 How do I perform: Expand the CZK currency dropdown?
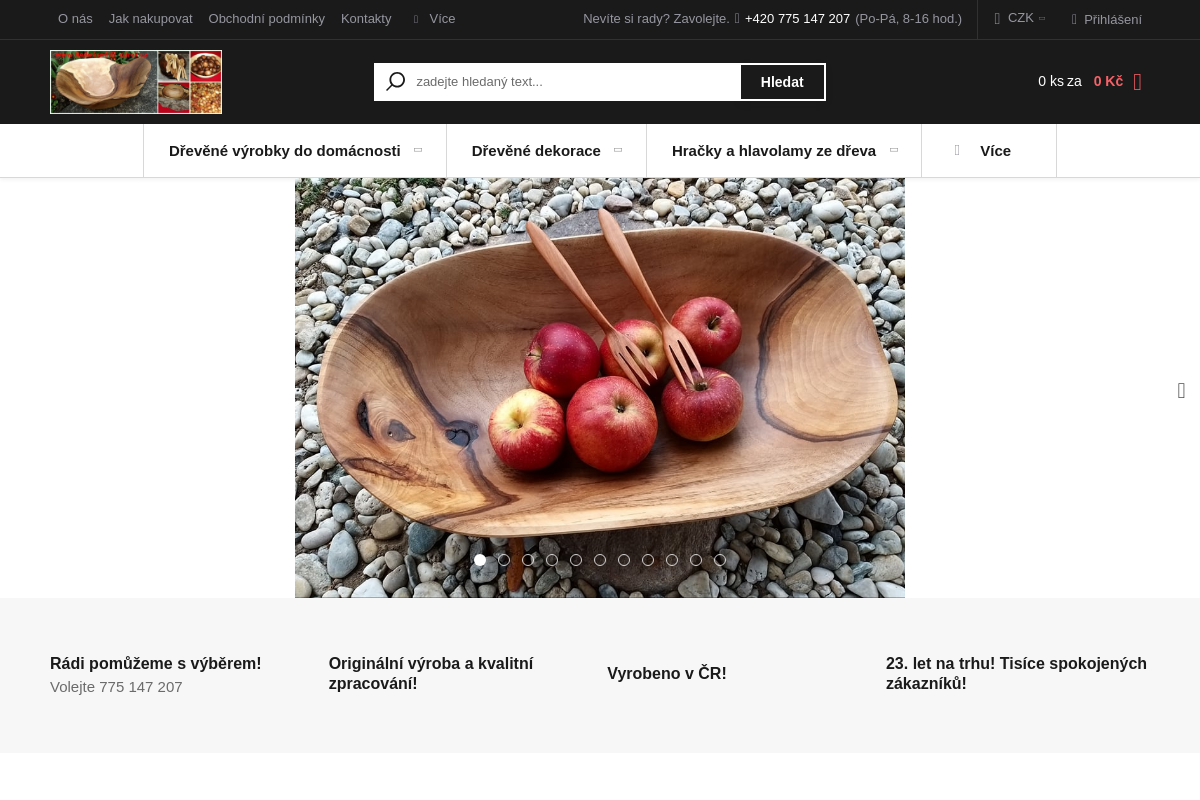click(x=1020, y=18)
